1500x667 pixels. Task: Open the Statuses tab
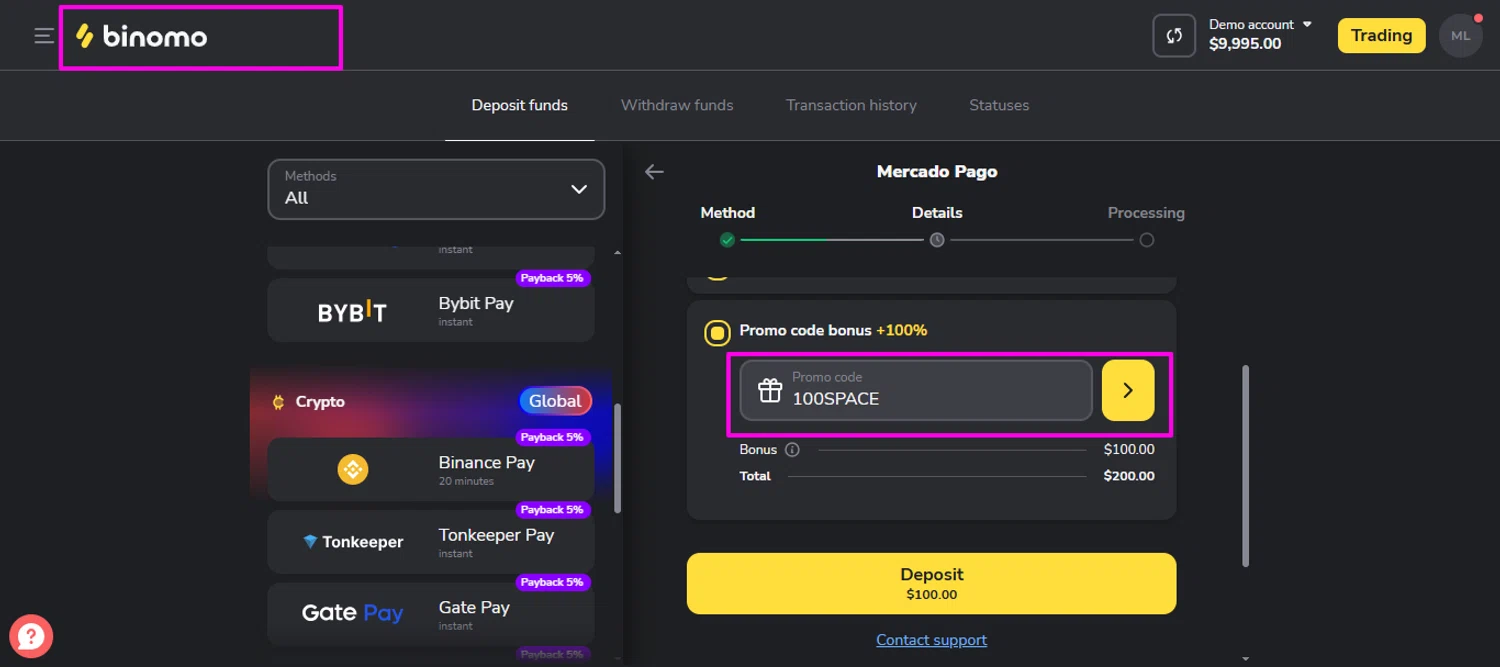coord(999,105)
